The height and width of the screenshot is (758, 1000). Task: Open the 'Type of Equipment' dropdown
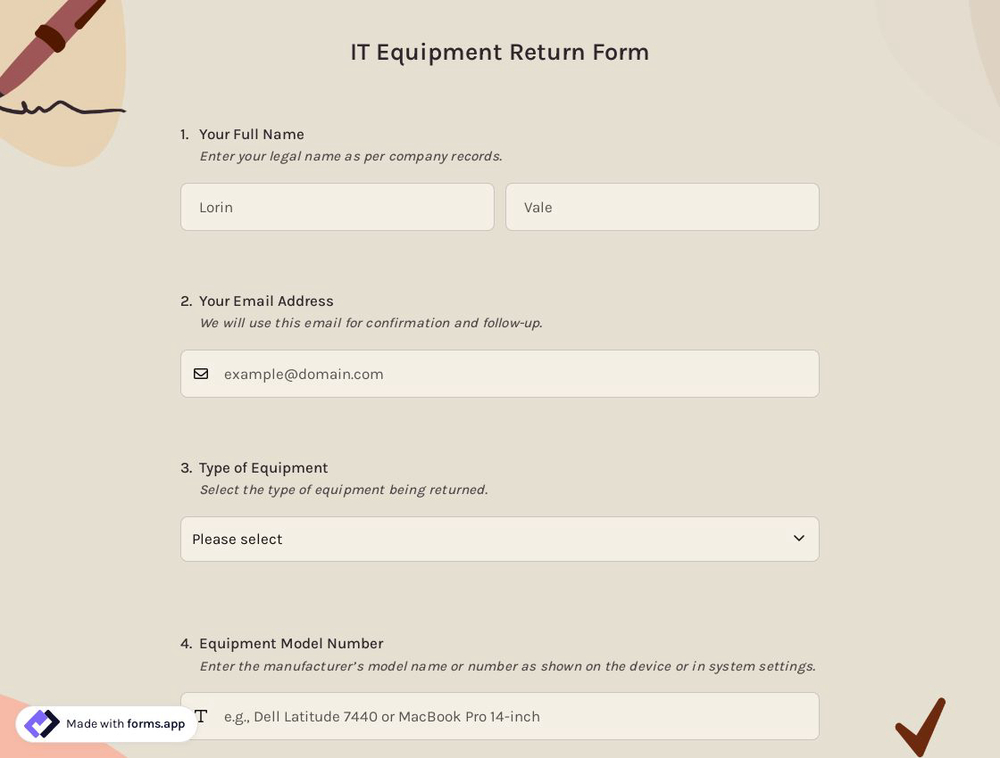pyautogui.click(x=499, y=538)
